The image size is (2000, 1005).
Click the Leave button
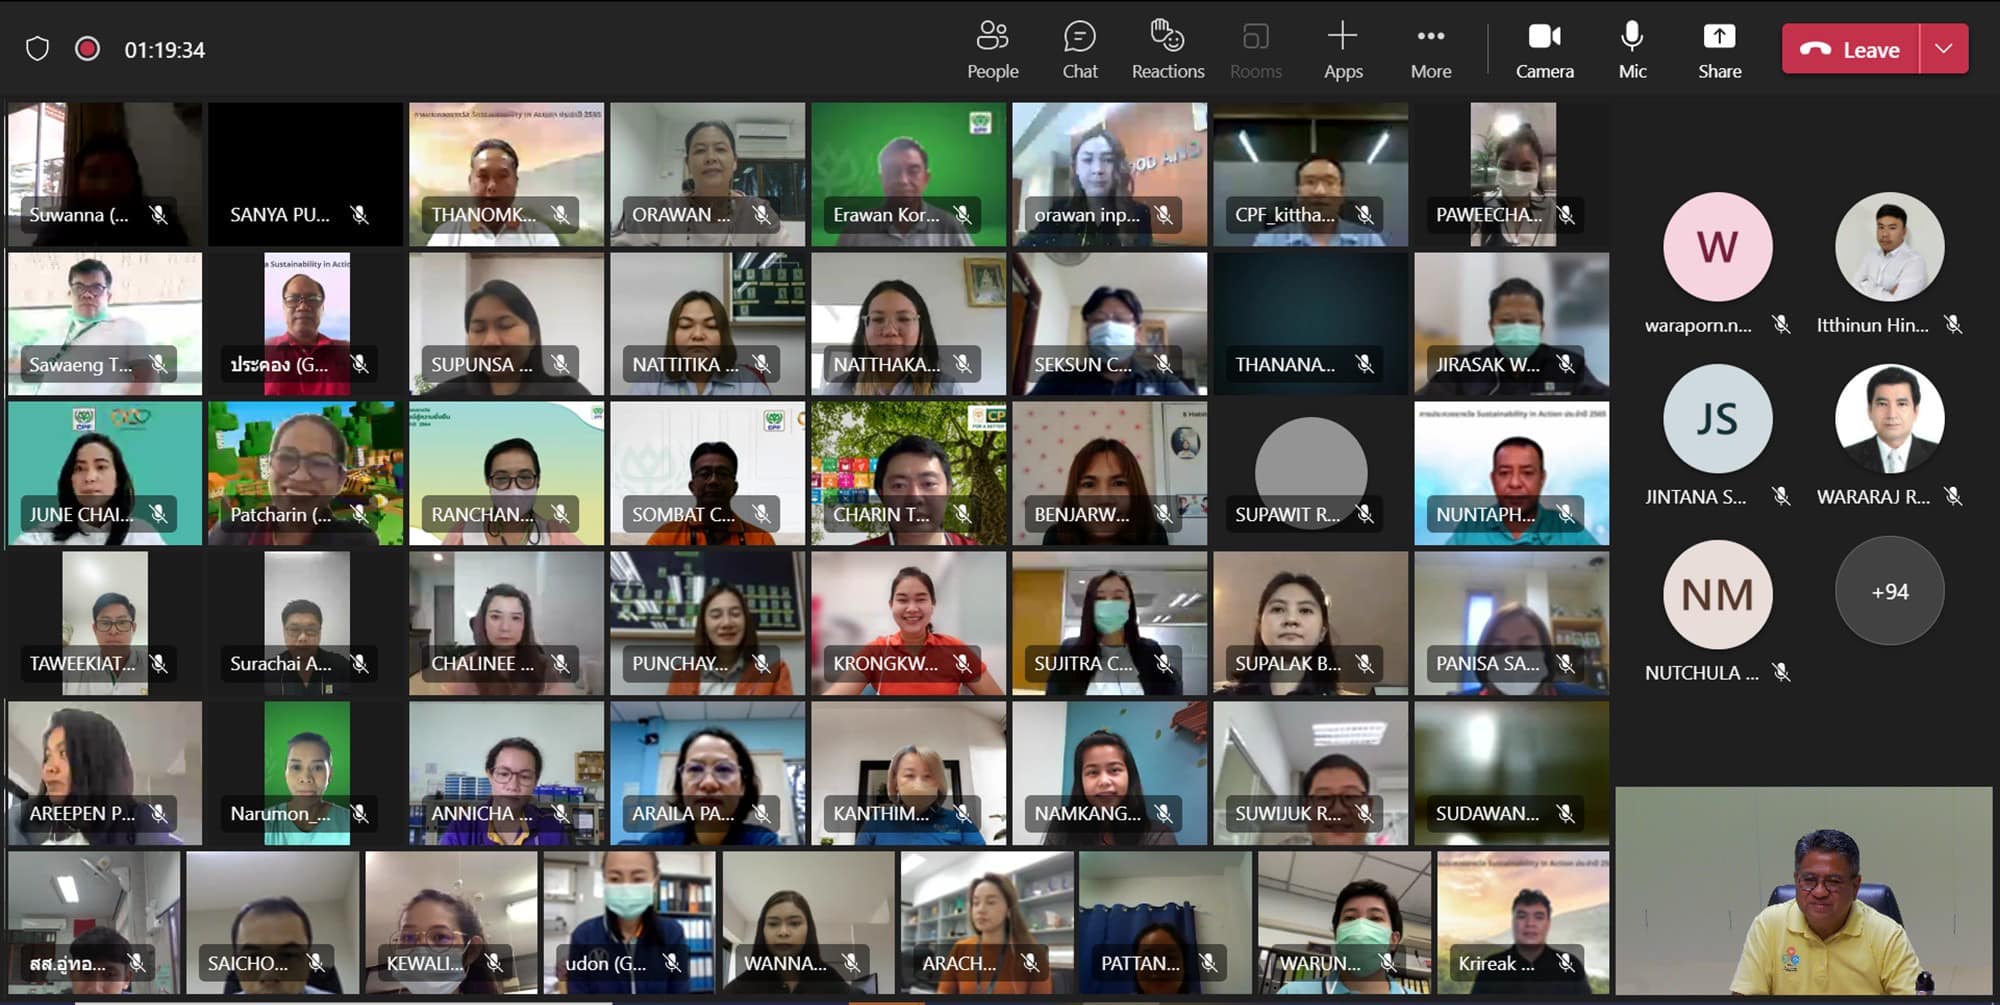tap(1850, 49)
